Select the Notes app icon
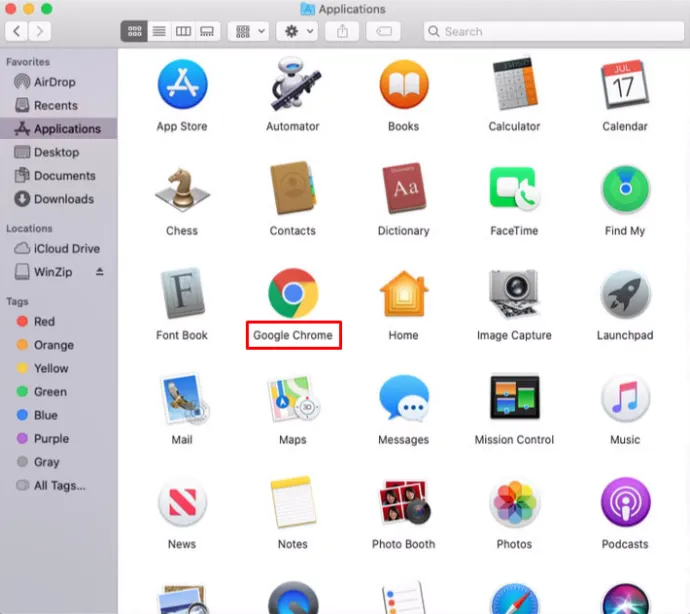690x614 pixels. [294, 502]
